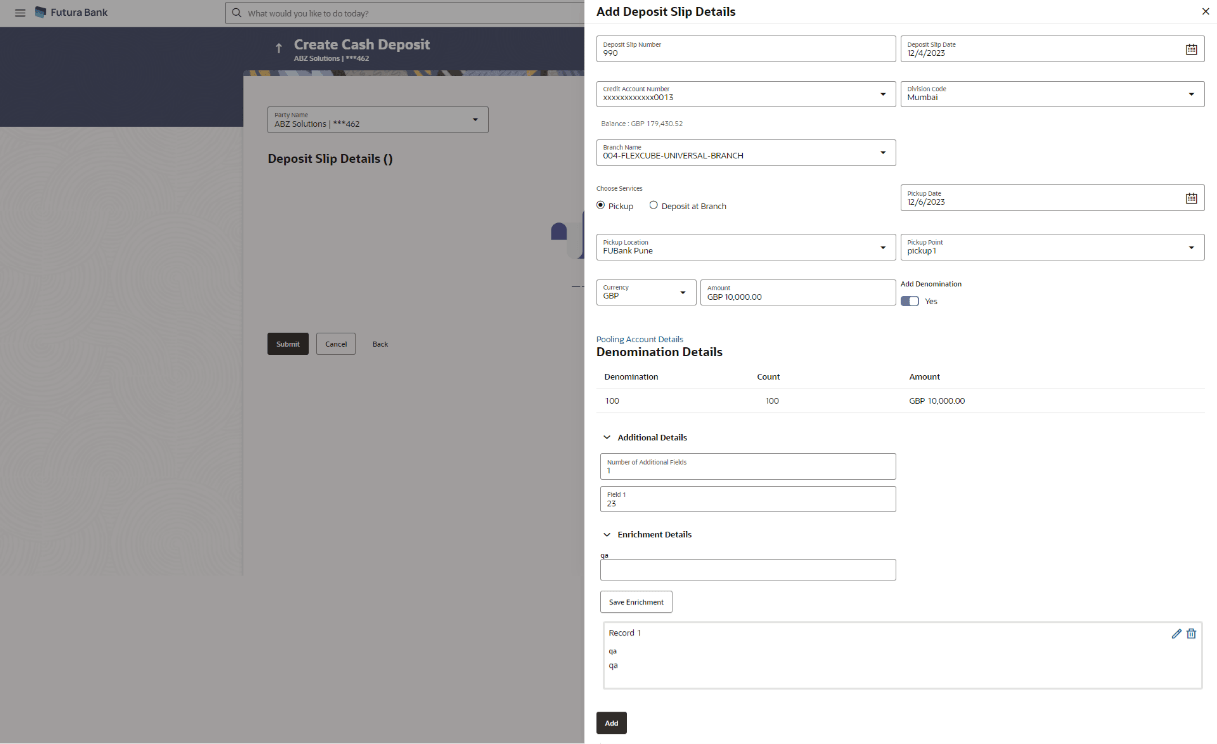Click into the Amount input field

click(x=798, y=292)
